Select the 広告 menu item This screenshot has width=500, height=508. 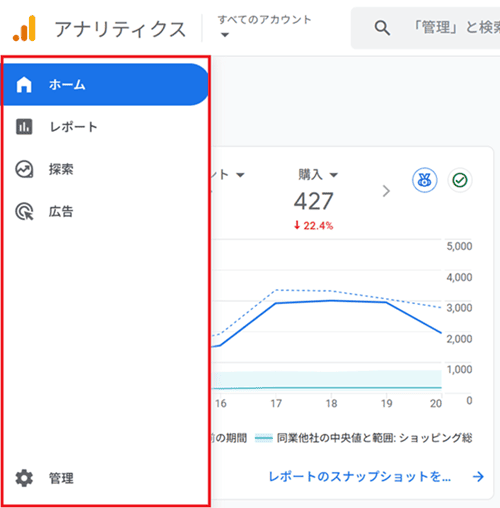pyautogui.click(x=105, y=211)
